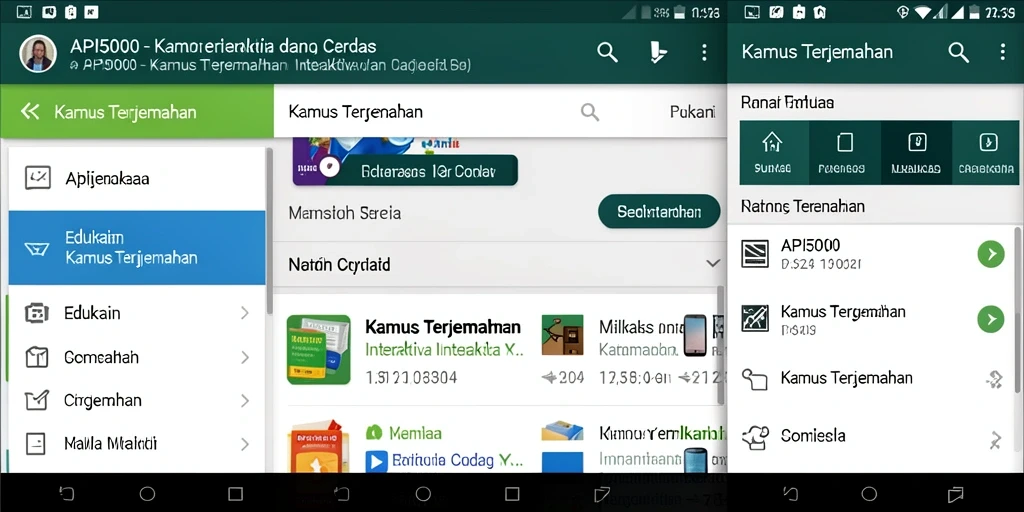Switch to the Sunkas home tab
Screen dimensions: 1024x512
[773, 153]
